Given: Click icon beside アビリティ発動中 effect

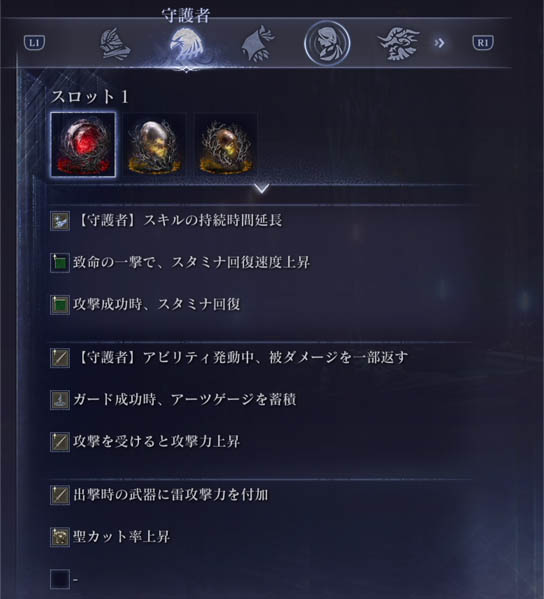Looking at the screenshot, I should [60, 358].
